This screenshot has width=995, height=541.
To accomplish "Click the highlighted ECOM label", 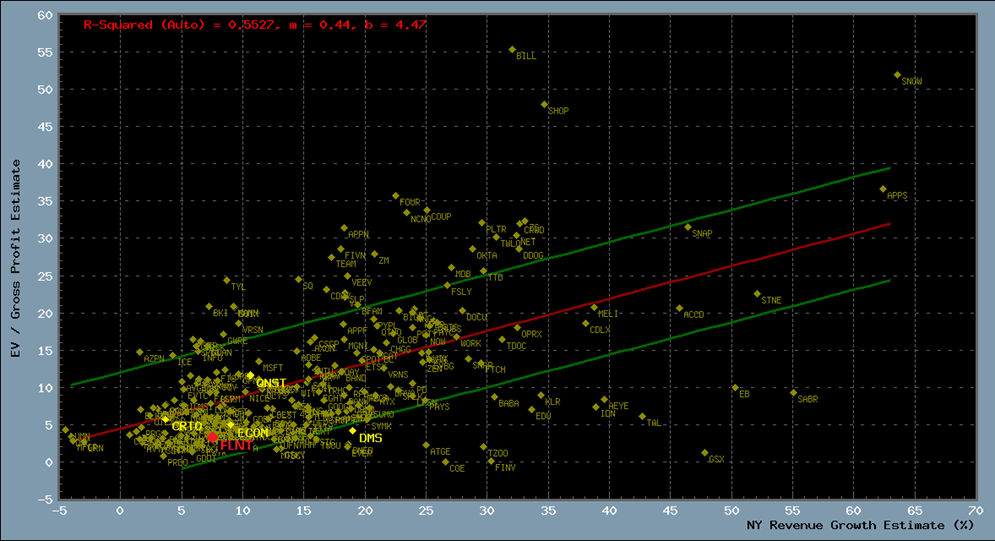I will 253,433.
